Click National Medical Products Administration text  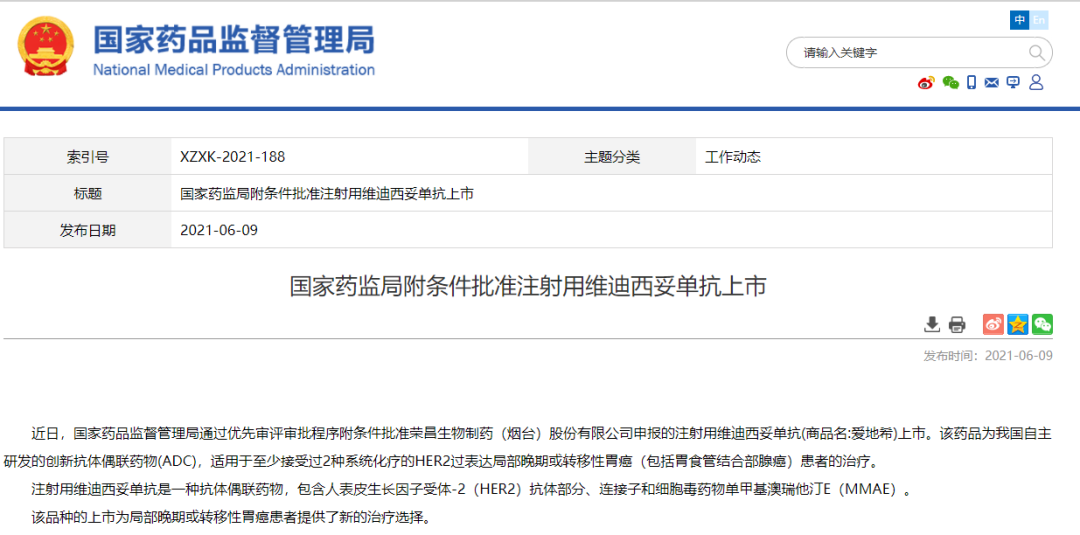pyautogui.click(x=234, y=70)
